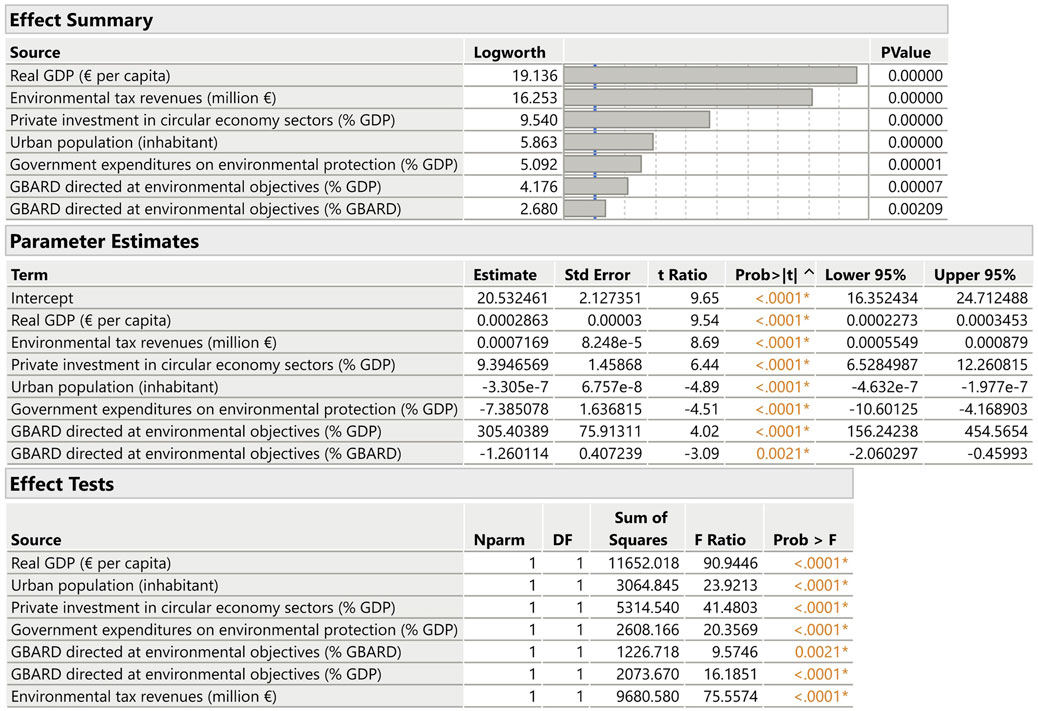Collapse the Effect Tests section header
This screenshot has width=1038, height=711.
click(x=429, y=484)
